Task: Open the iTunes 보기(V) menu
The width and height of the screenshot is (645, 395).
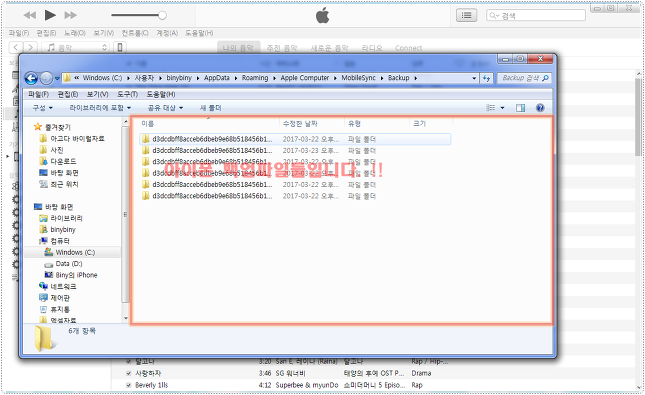Action: (x=104, y=33)
